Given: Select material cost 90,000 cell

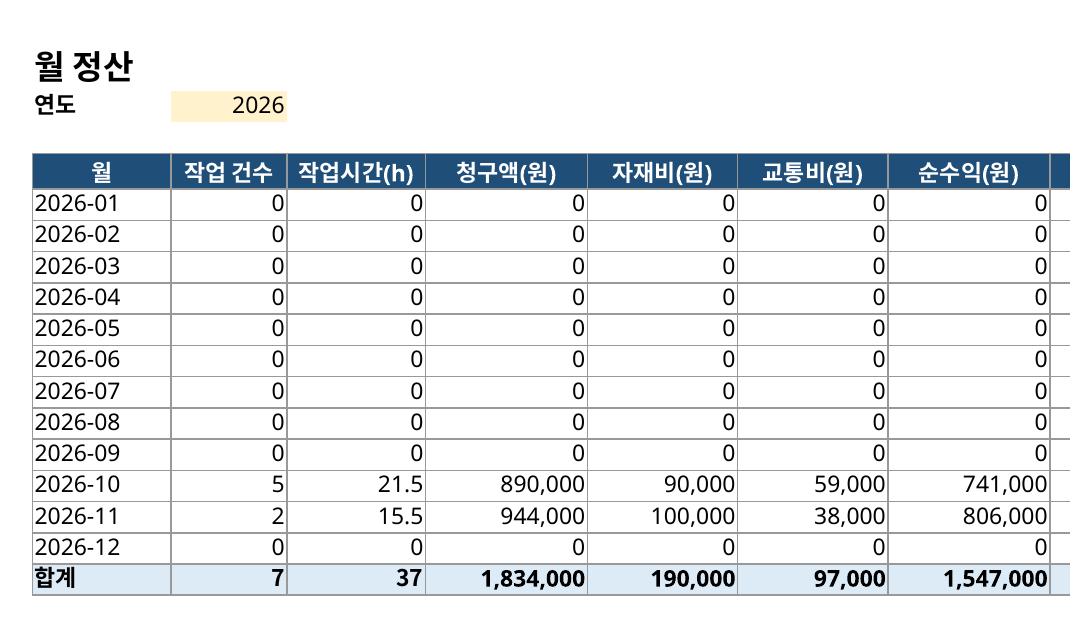Looking at the screenshot, I should 662,485.
